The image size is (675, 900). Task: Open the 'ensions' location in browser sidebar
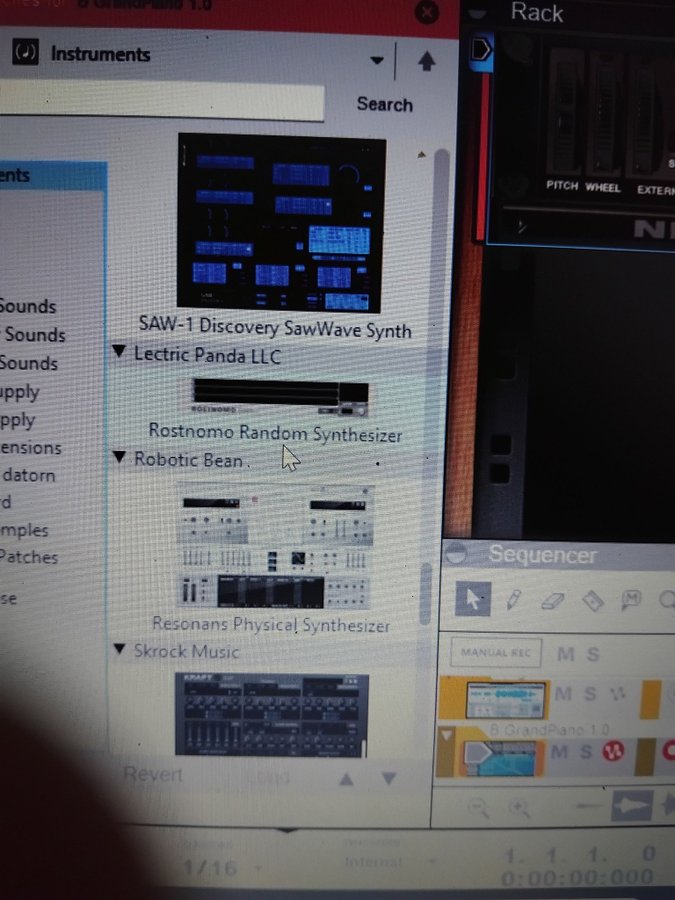[30, 447]
